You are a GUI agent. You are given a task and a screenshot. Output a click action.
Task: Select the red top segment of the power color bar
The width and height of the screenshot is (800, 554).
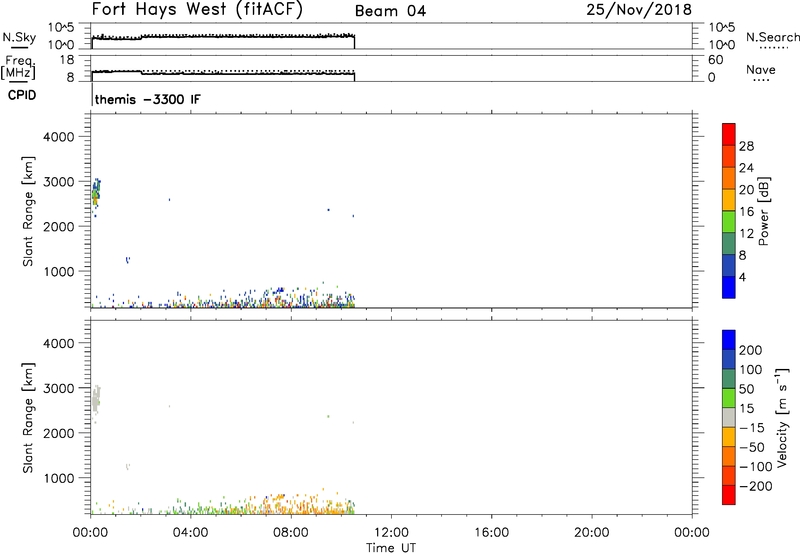(729, 134)
